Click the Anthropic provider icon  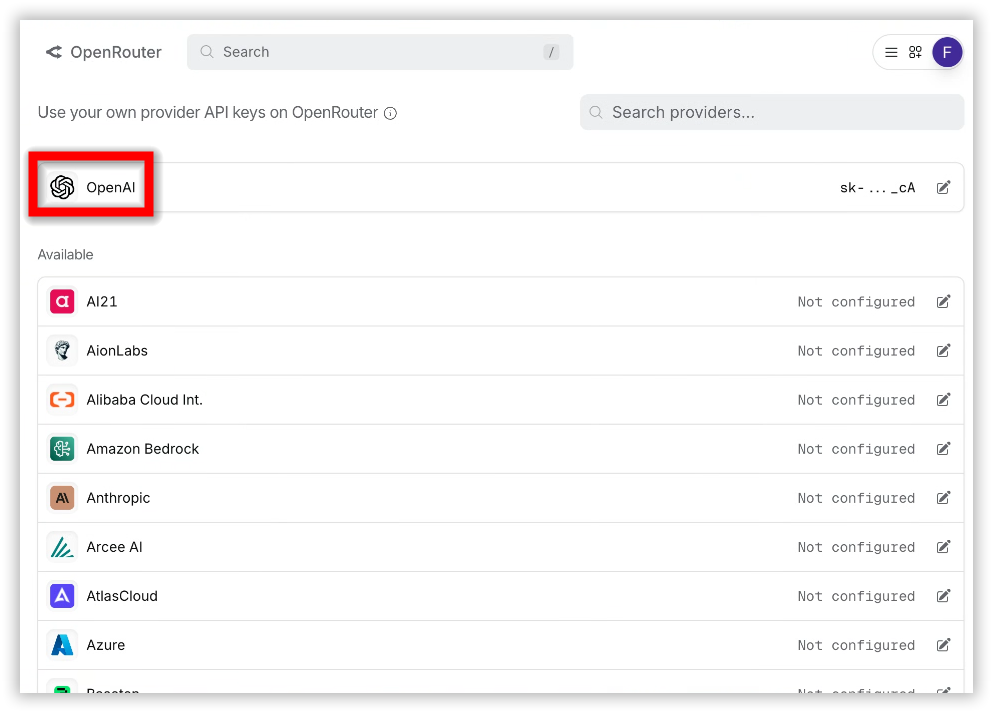pyautogui.click(x=62, y=497)
